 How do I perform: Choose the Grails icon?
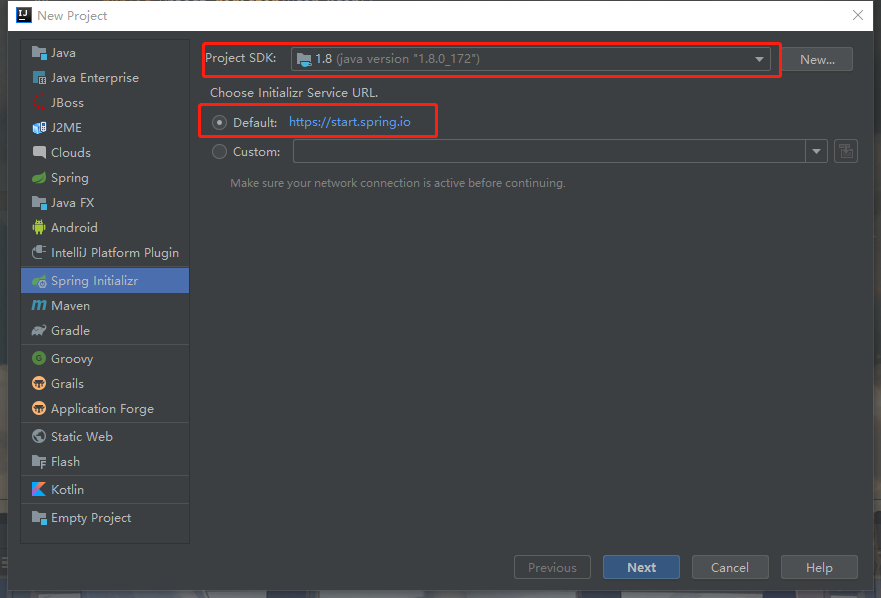coord(39,383)
